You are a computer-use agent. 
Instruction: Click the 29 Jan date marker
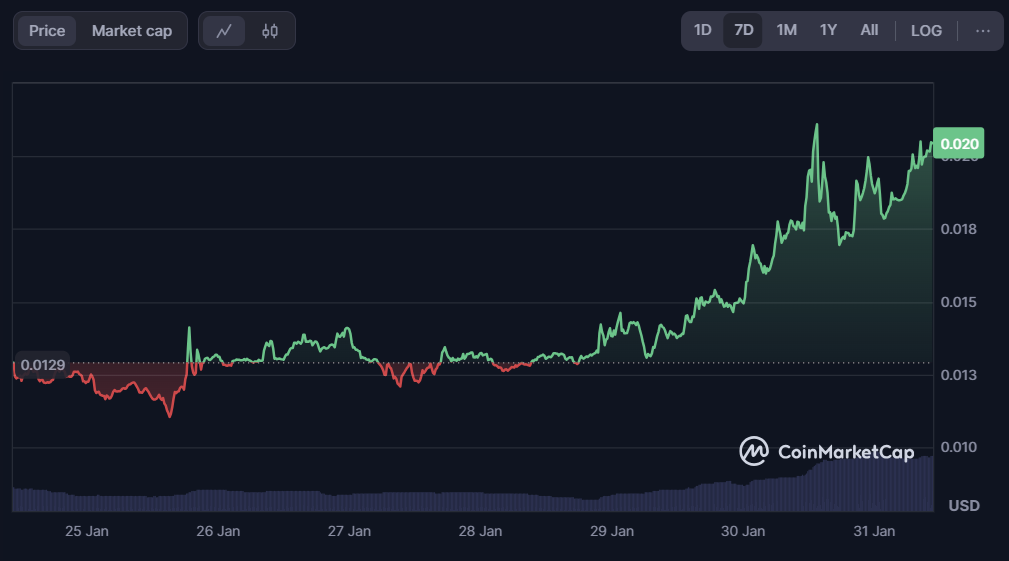click(x=612, y=531)
